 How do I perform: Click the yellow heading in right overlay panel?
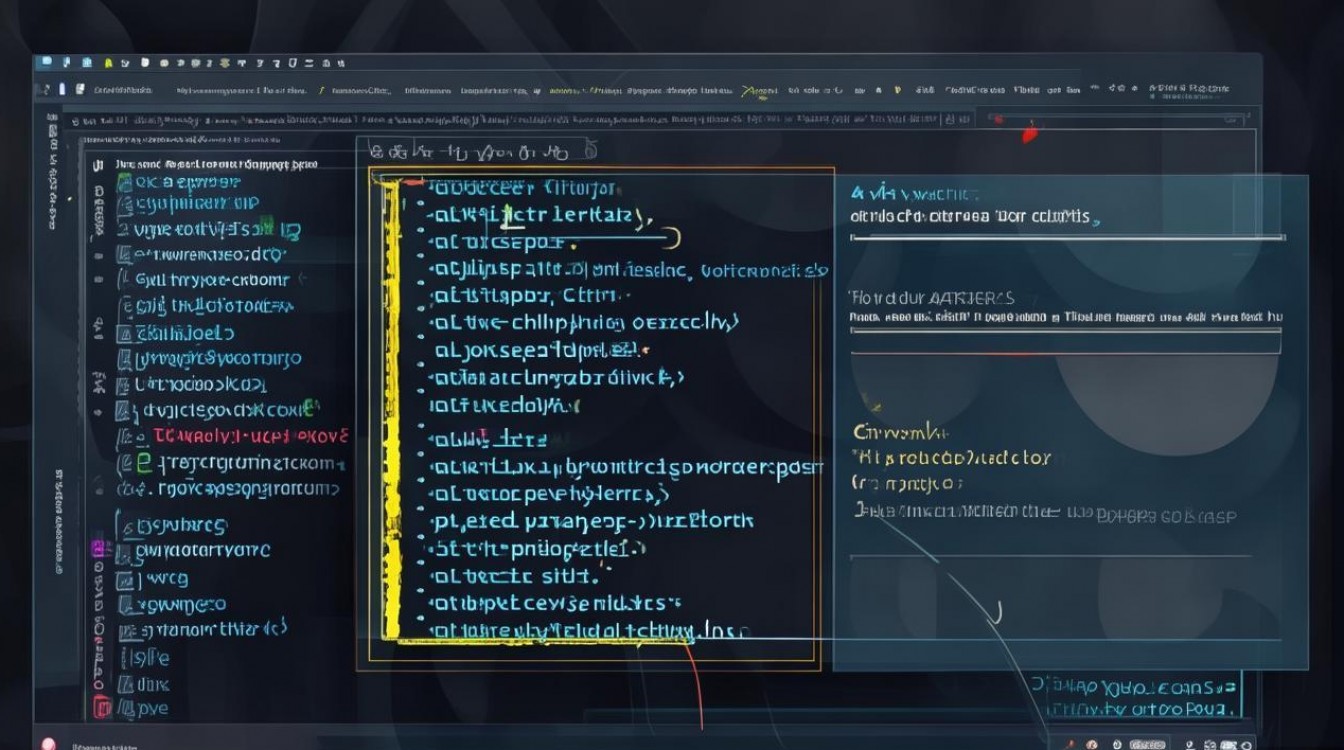[x=900, y=432]
